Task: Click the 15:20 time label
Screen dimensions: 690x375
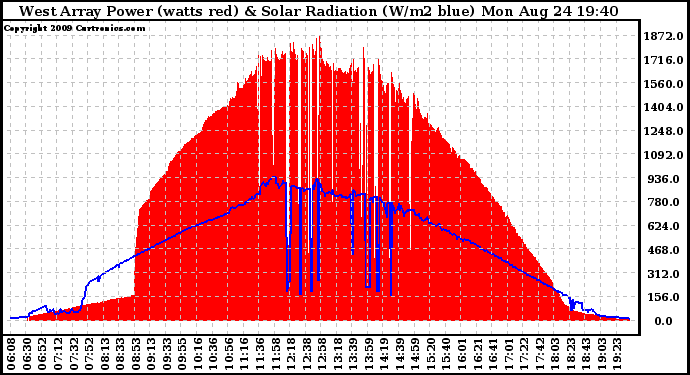Action: click(431, 354)
